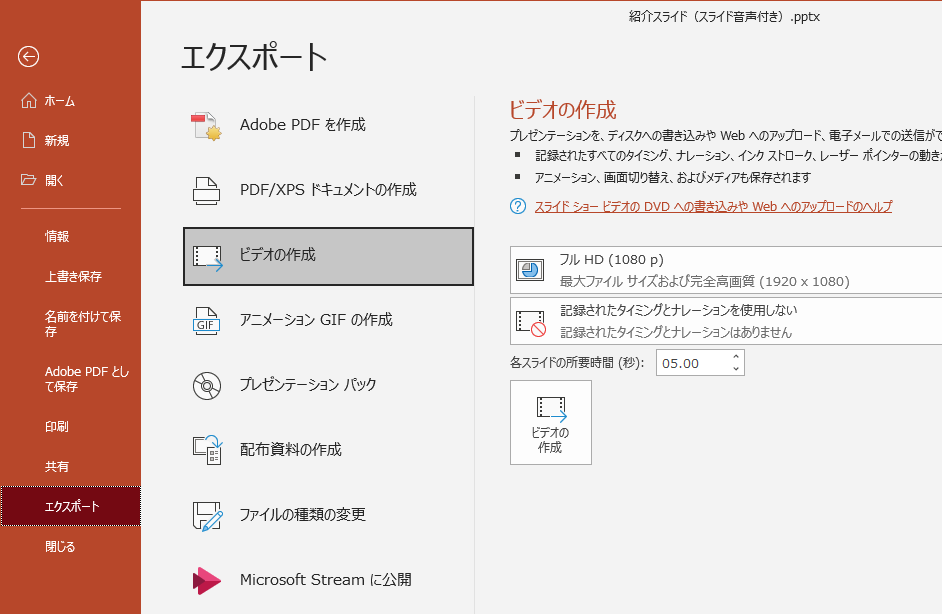Image resolution: width=942 pixels, height=614 pixels.
Task: Click the アニメーション GIF icon
Action: click(206, 320)
